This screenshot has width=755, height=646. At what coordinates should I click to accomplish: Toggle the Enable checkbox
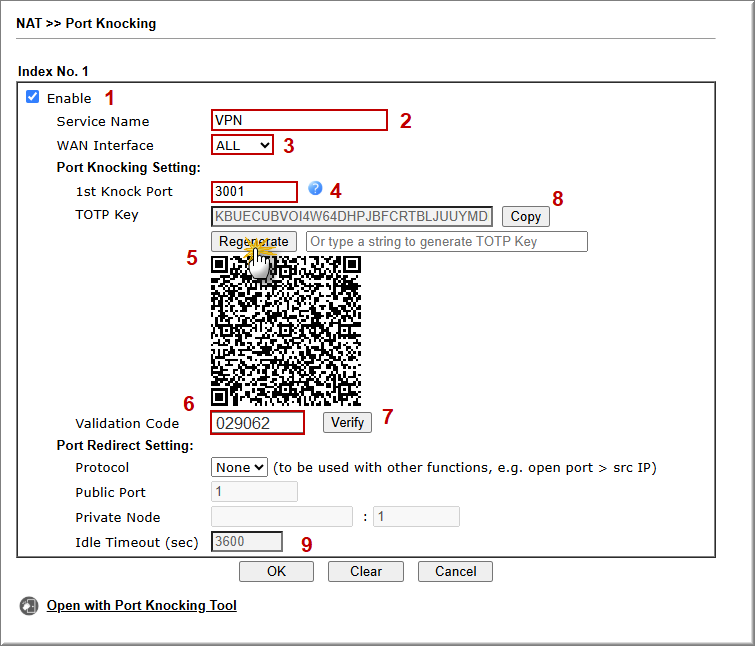[33, 97]
